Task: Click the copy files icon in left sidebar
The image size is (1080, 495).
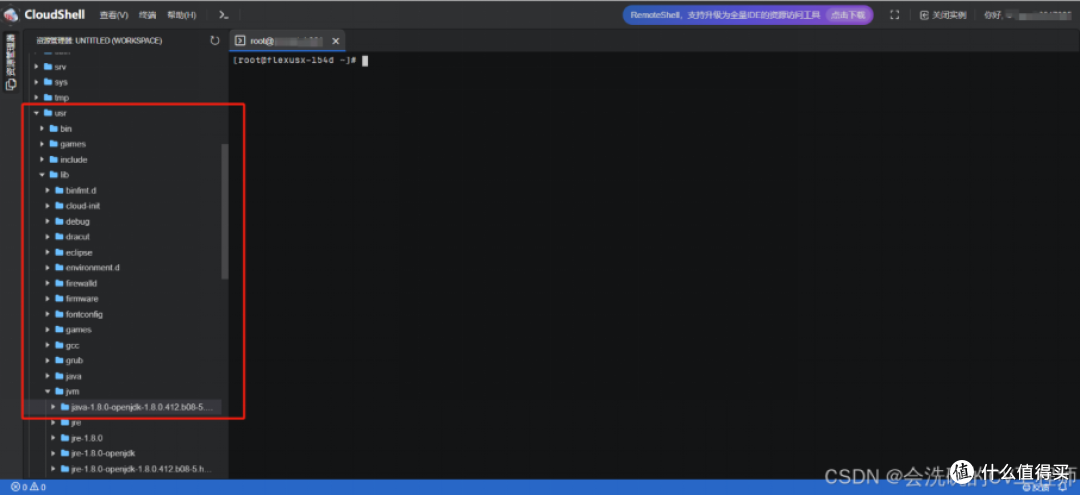Action: tap(10, 85)
